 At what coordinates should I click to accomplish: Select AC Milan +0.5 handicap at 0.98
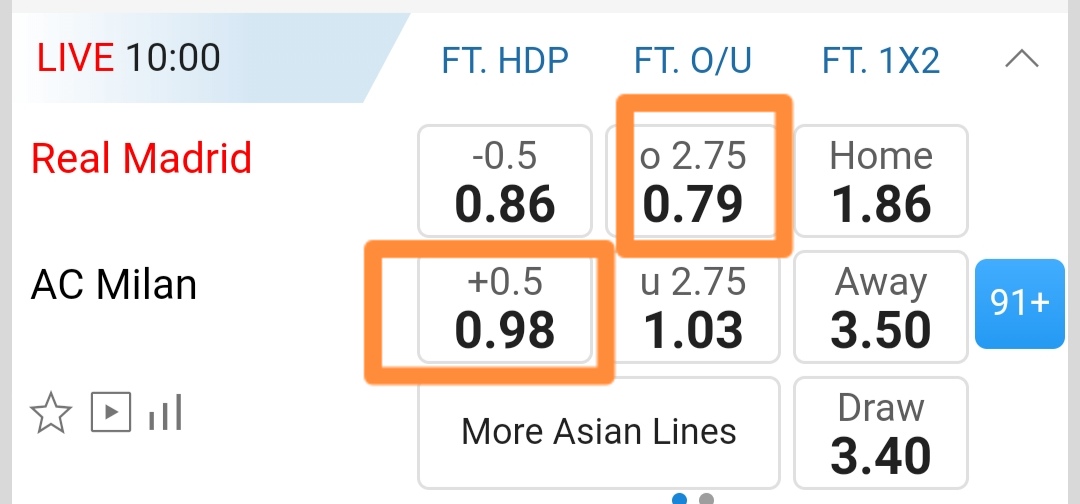(504, 306)
